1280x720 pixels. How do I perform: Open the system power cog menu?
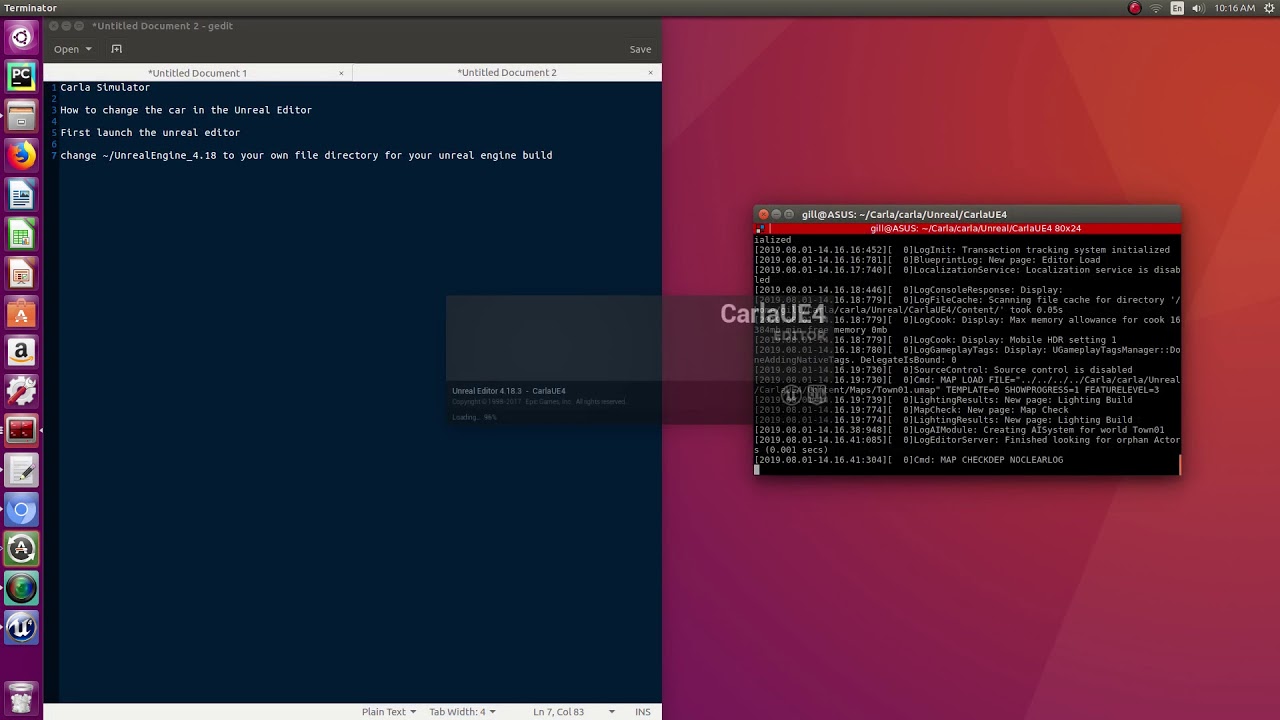point(1268,8)
